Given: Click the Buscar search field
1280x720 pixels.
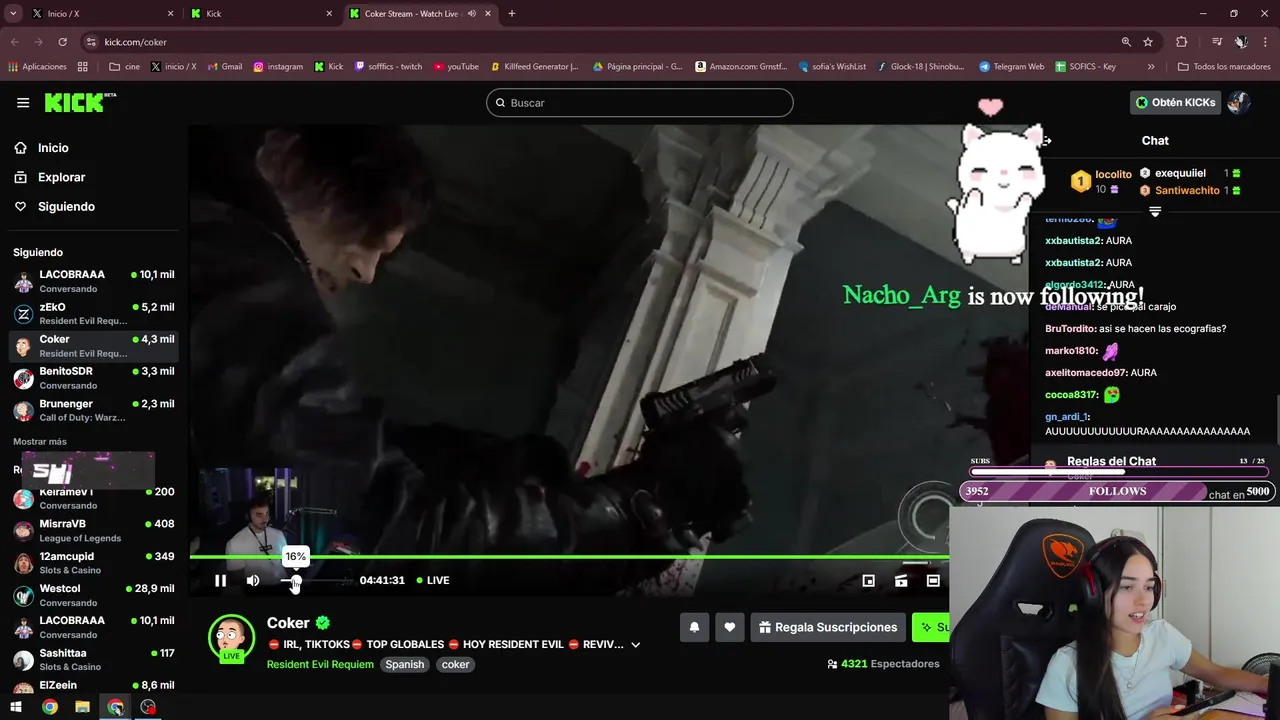Looking at the screenshot, I should pyautogui.click(x=640, y=103).
